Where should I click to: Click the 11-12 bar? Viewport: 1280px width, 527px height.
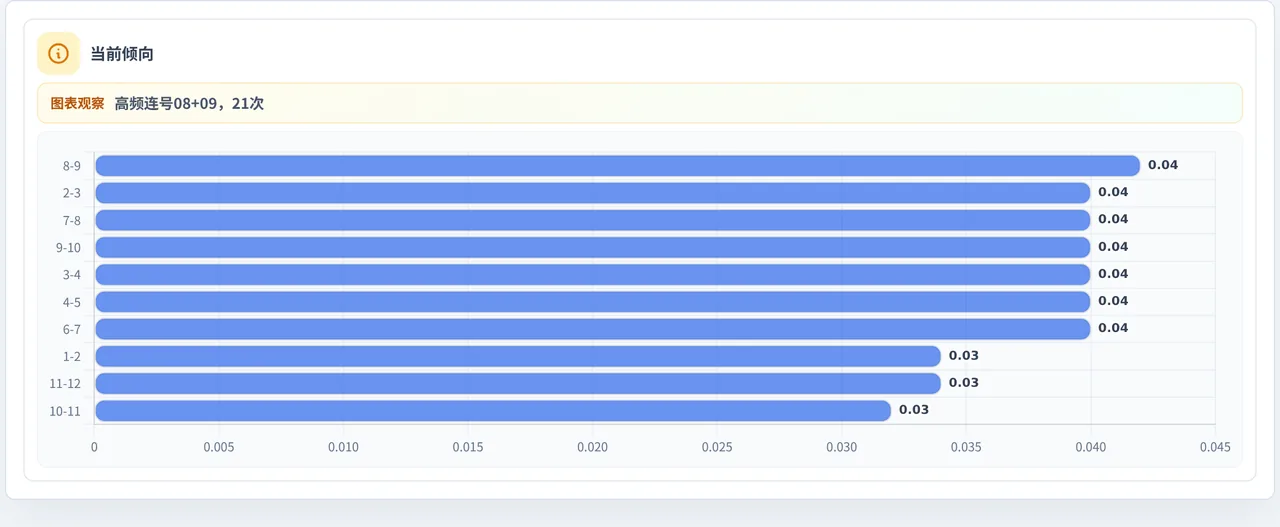click(x=518, y=383)
